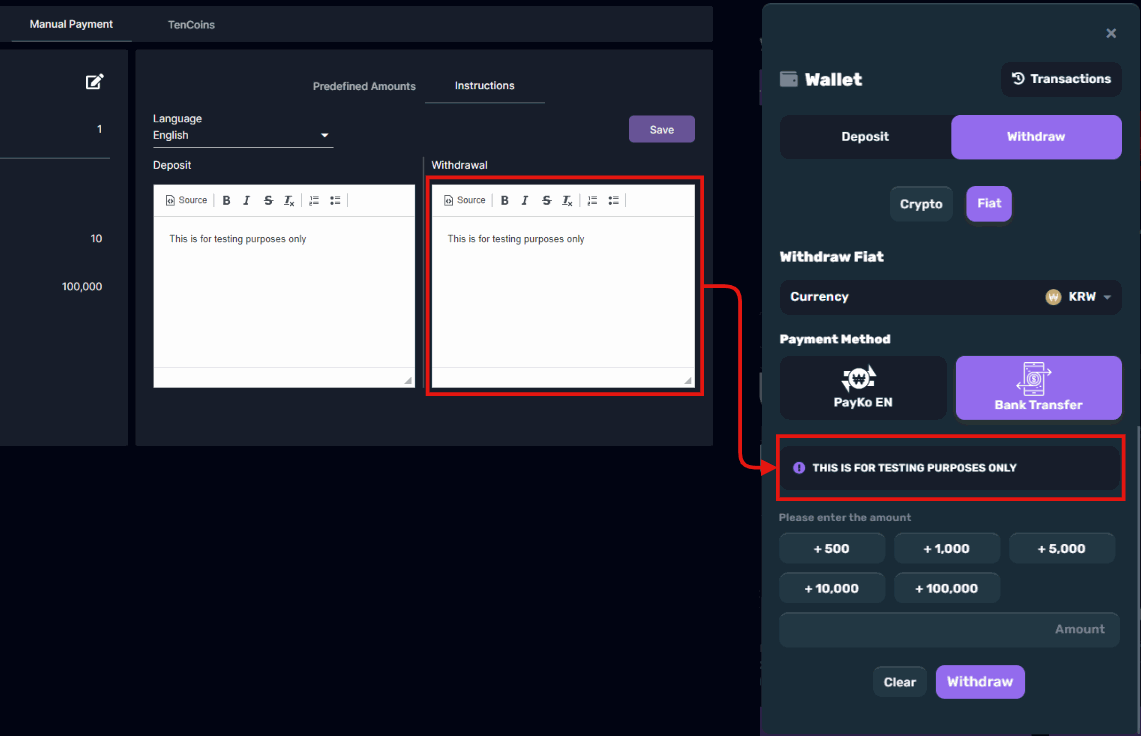1141x736 pixels.
Task: Insert bulleted list in Deposit editor
Action: (x=335, y=200)
